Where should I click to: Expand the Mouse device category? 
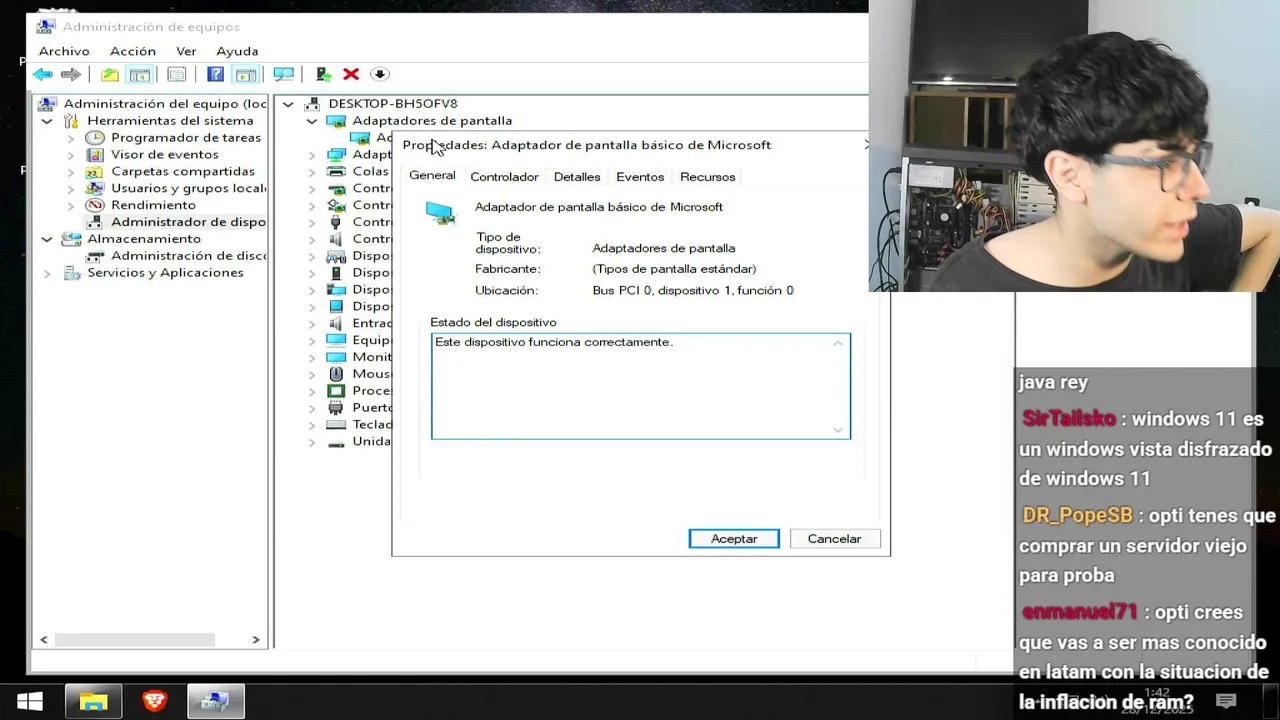tap(312, 375)
